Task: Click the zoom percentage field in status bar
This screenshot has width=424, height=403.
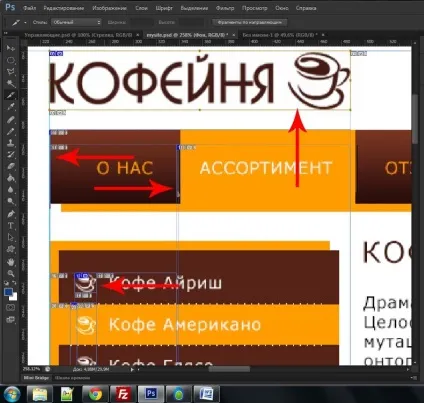Action: coord(31,369)
